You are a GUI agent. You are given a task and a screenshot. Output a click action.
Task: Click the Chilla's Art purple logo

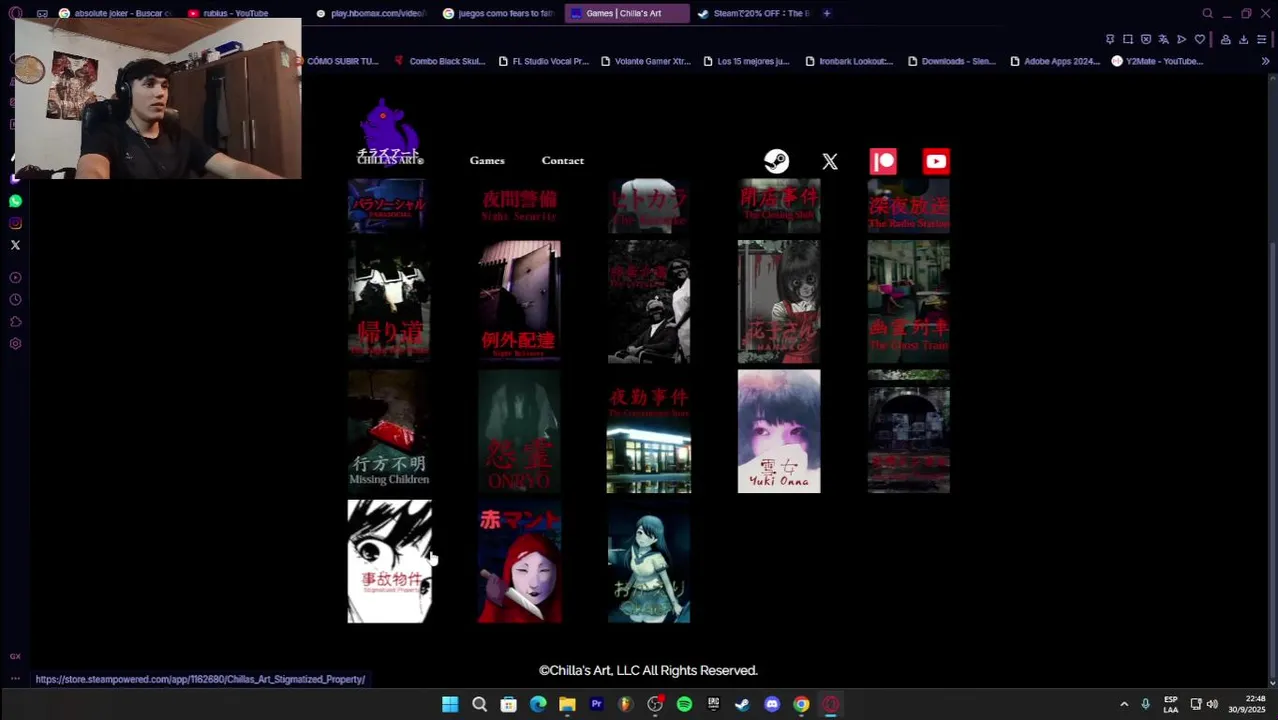coord(390,133)
